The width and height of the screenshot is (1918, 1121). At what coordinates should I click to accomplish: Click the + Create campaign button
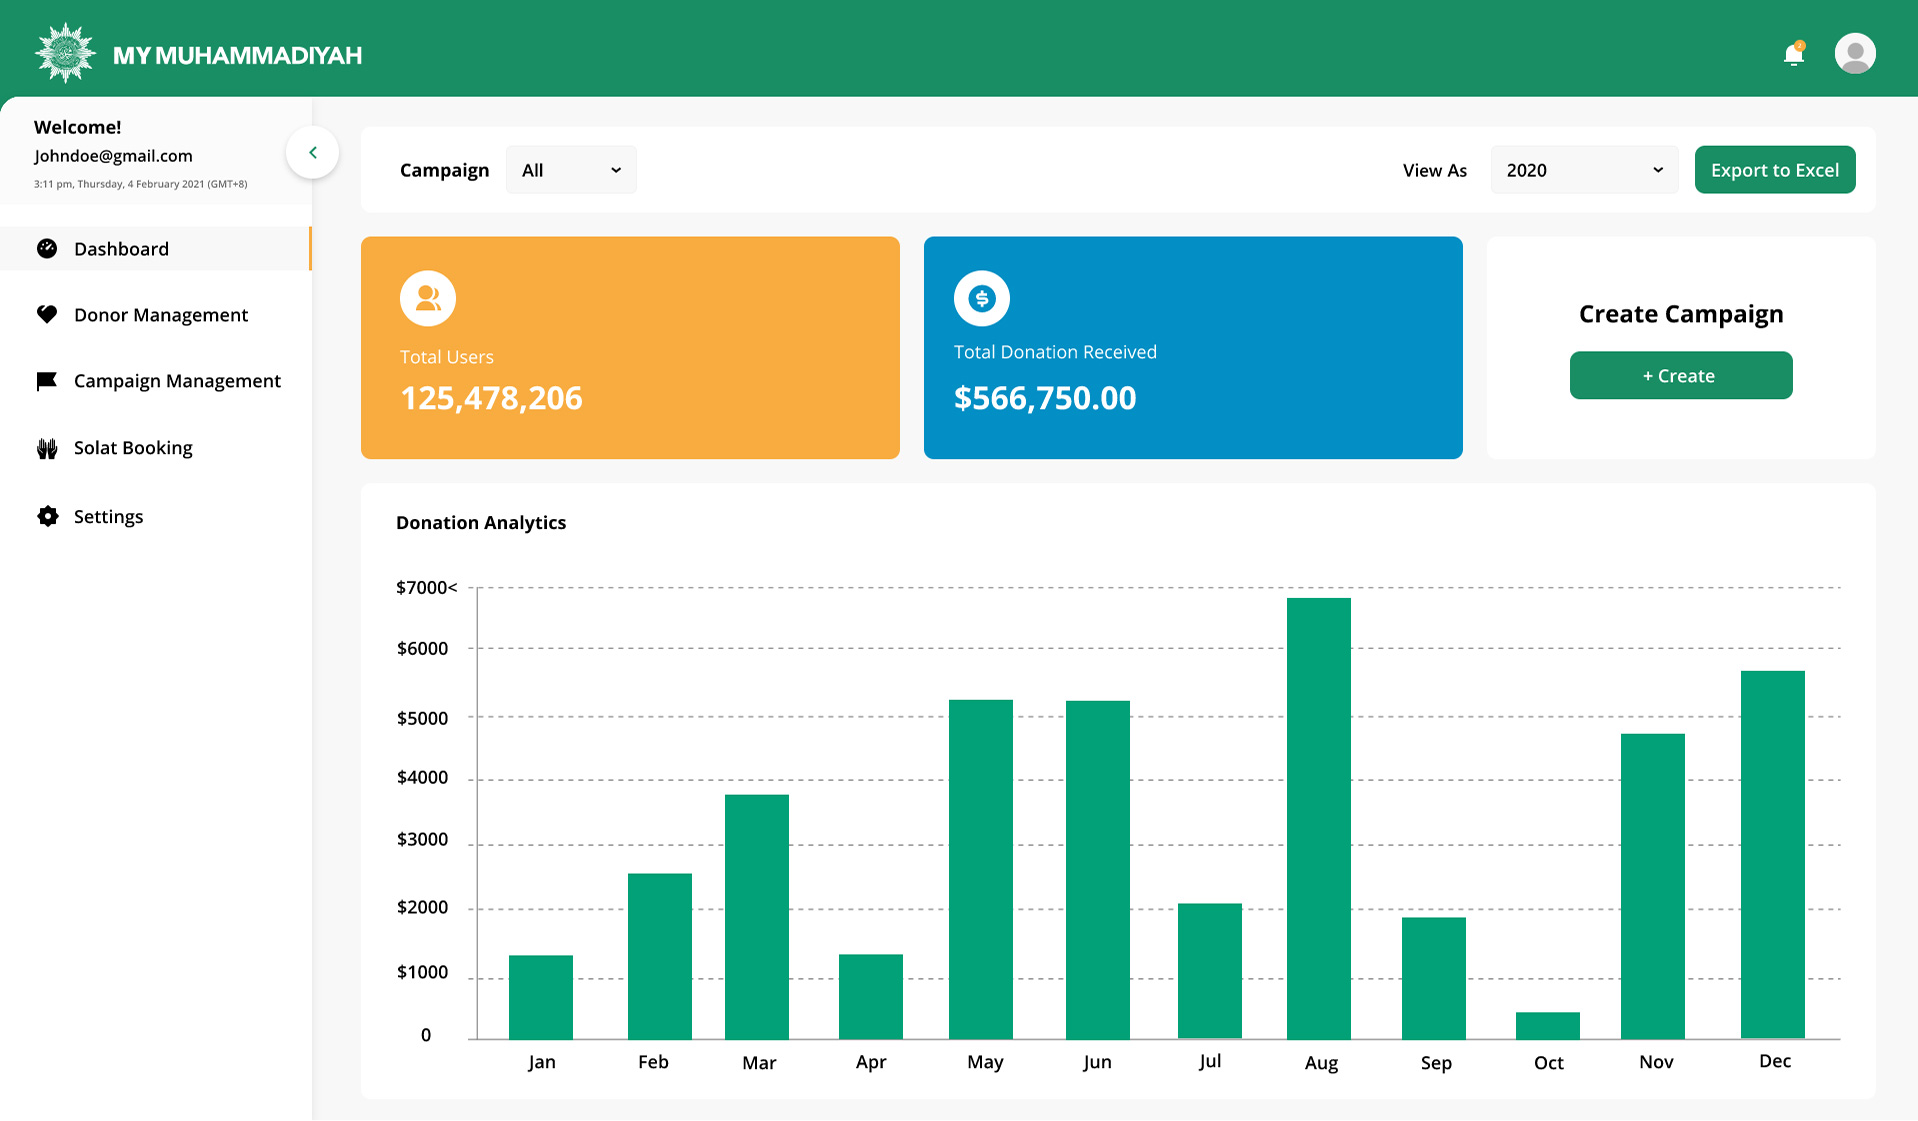[x=1681, y=375]
